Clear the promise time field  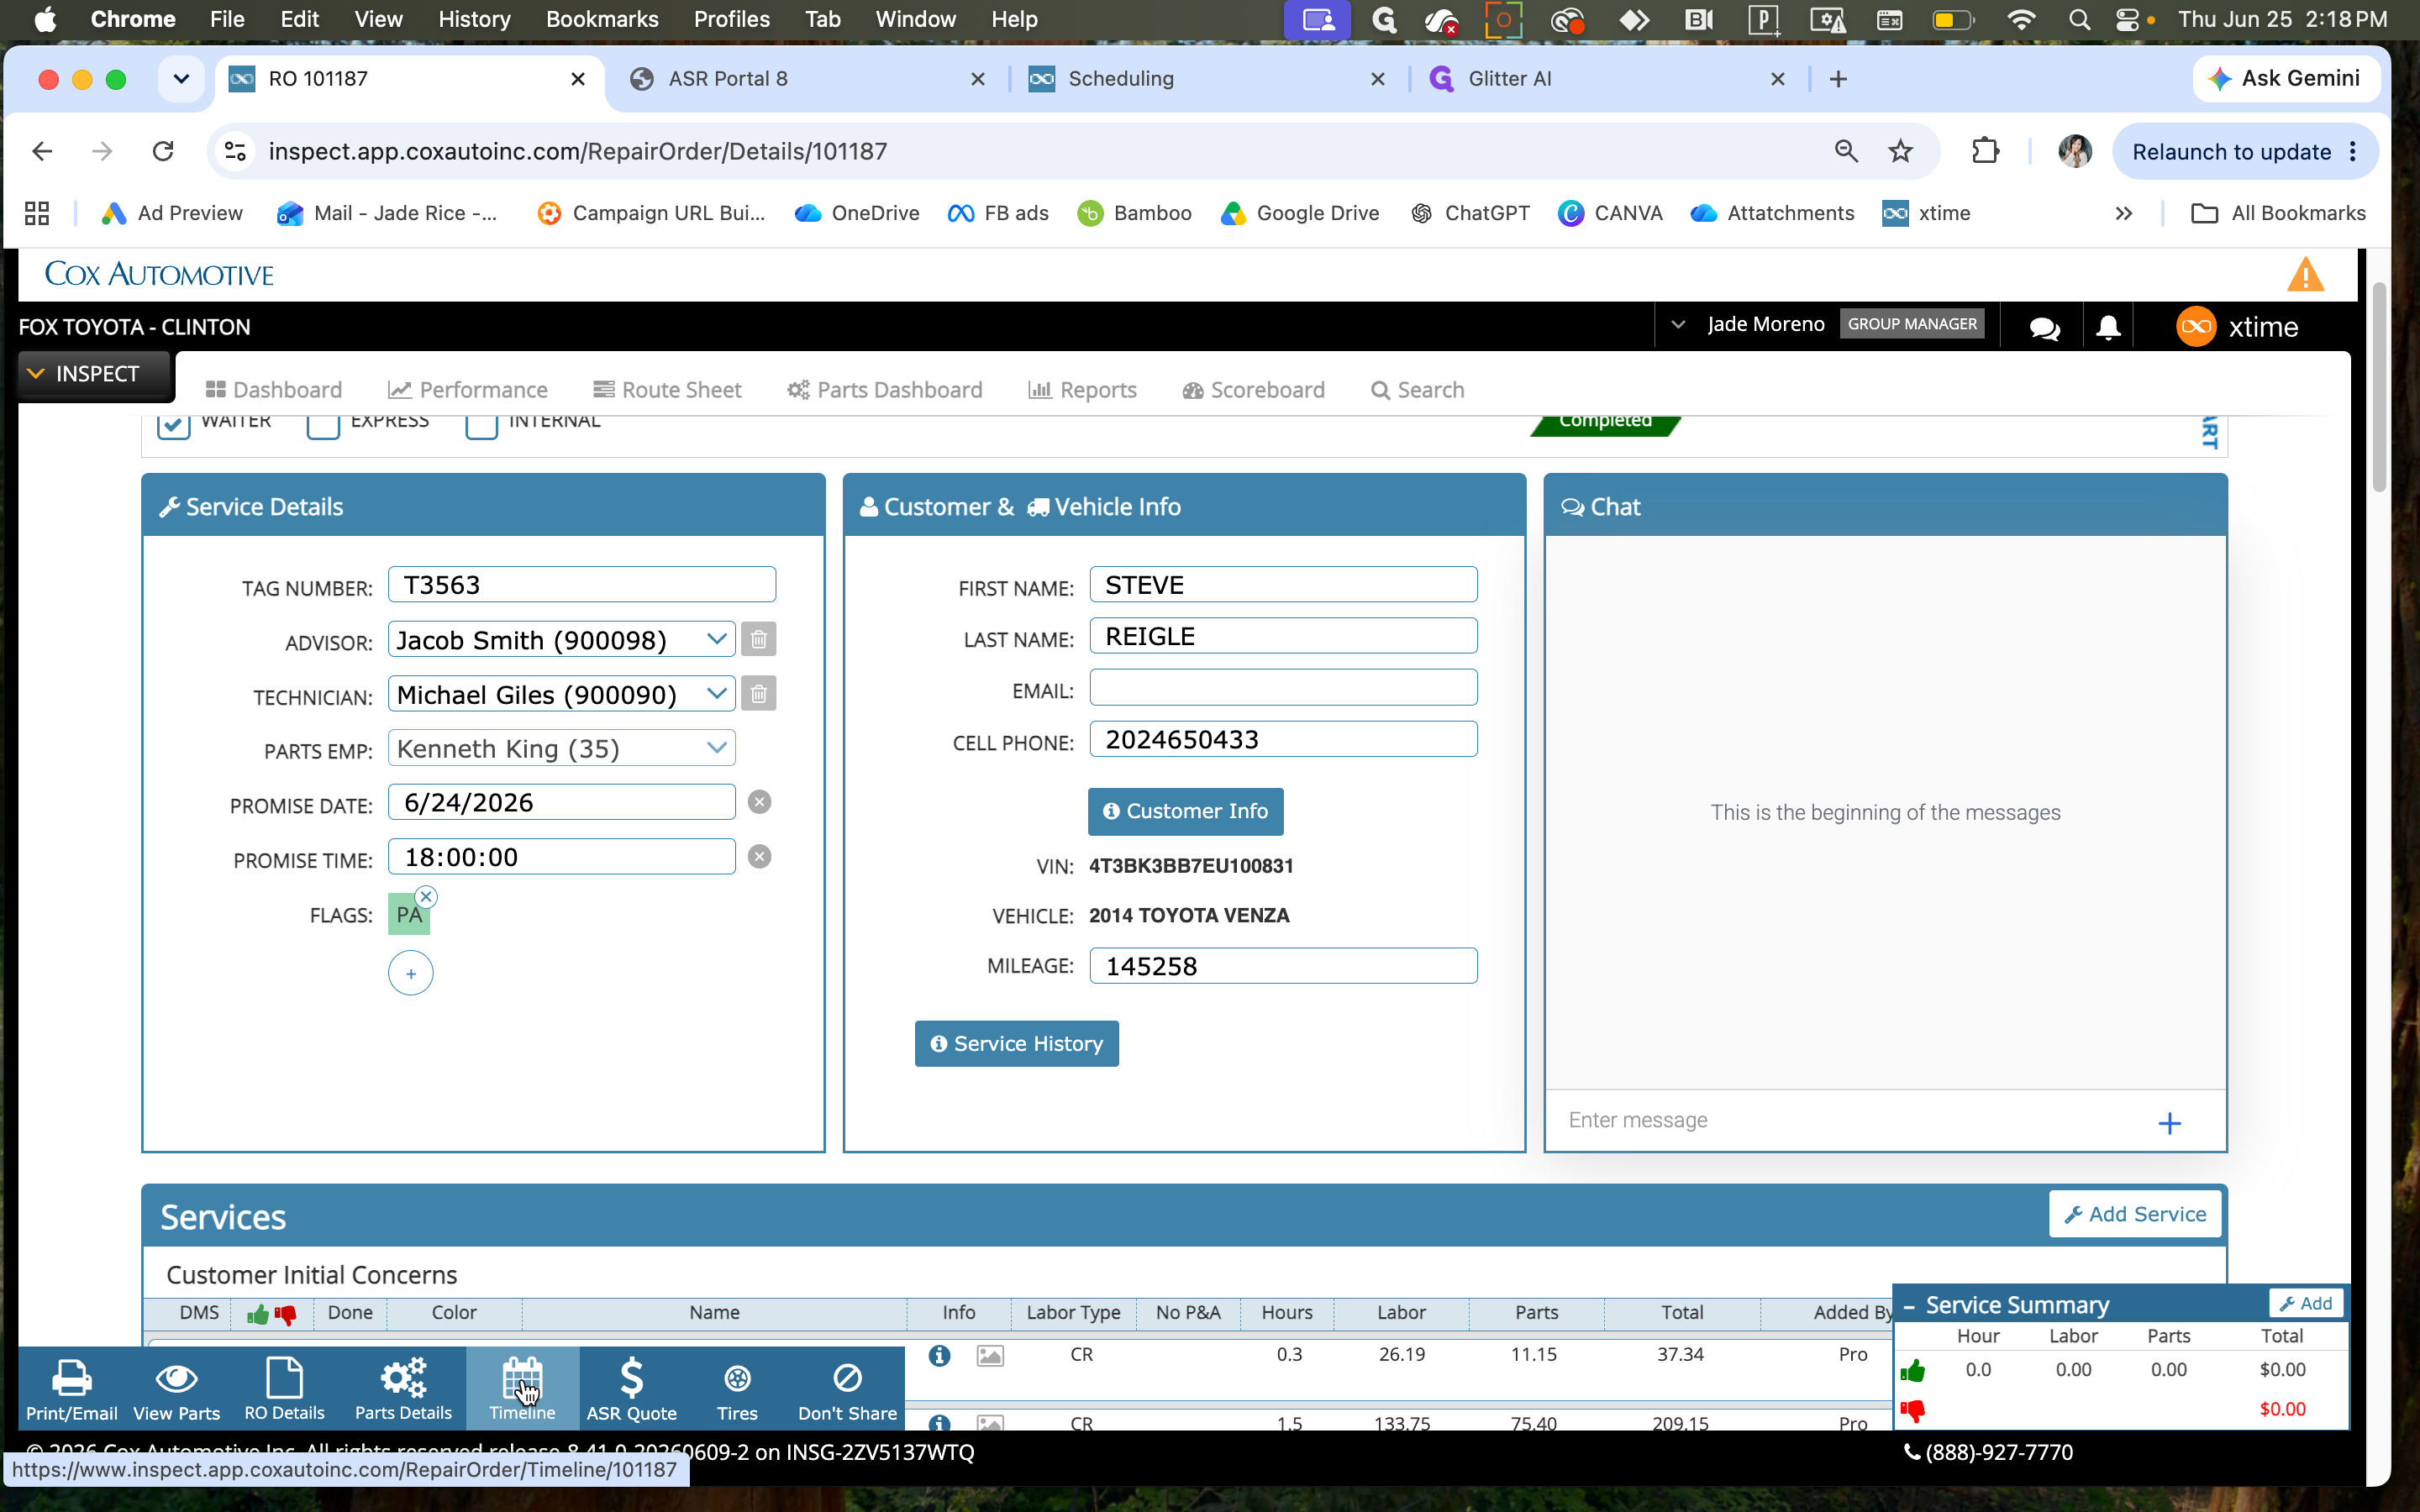[760, 857]
